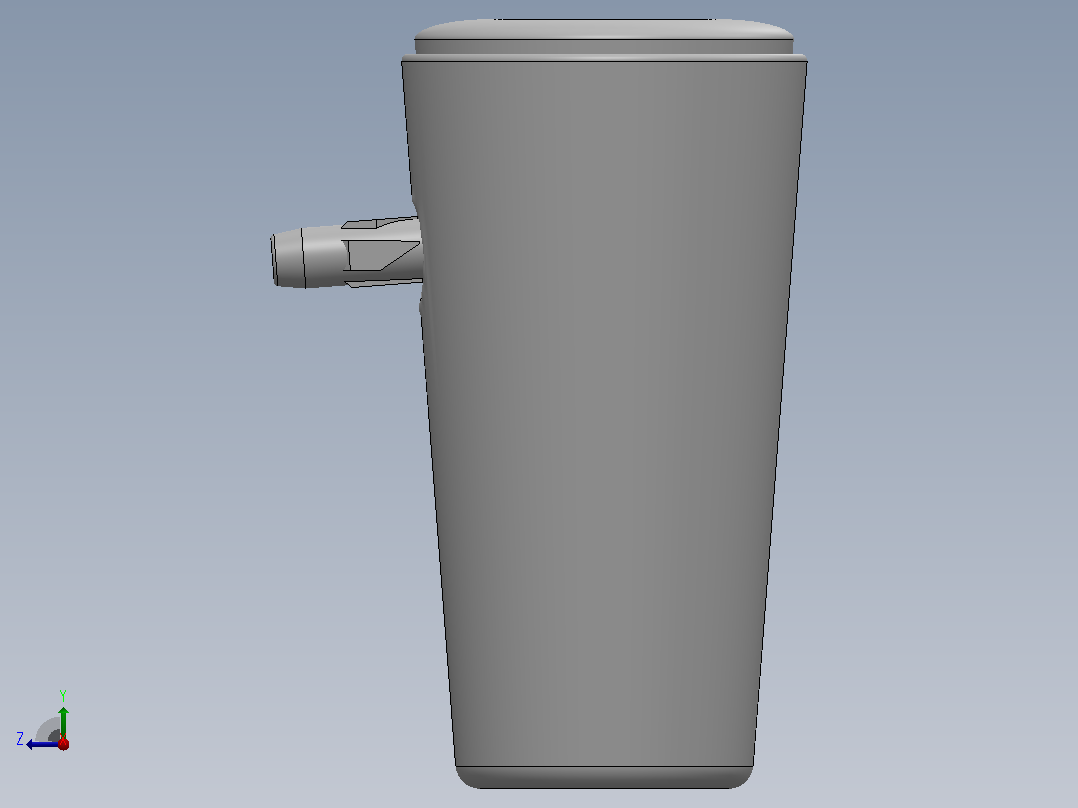Select the cylindrical tip section of spout
1078x808 pixels.
coord(289,258)
